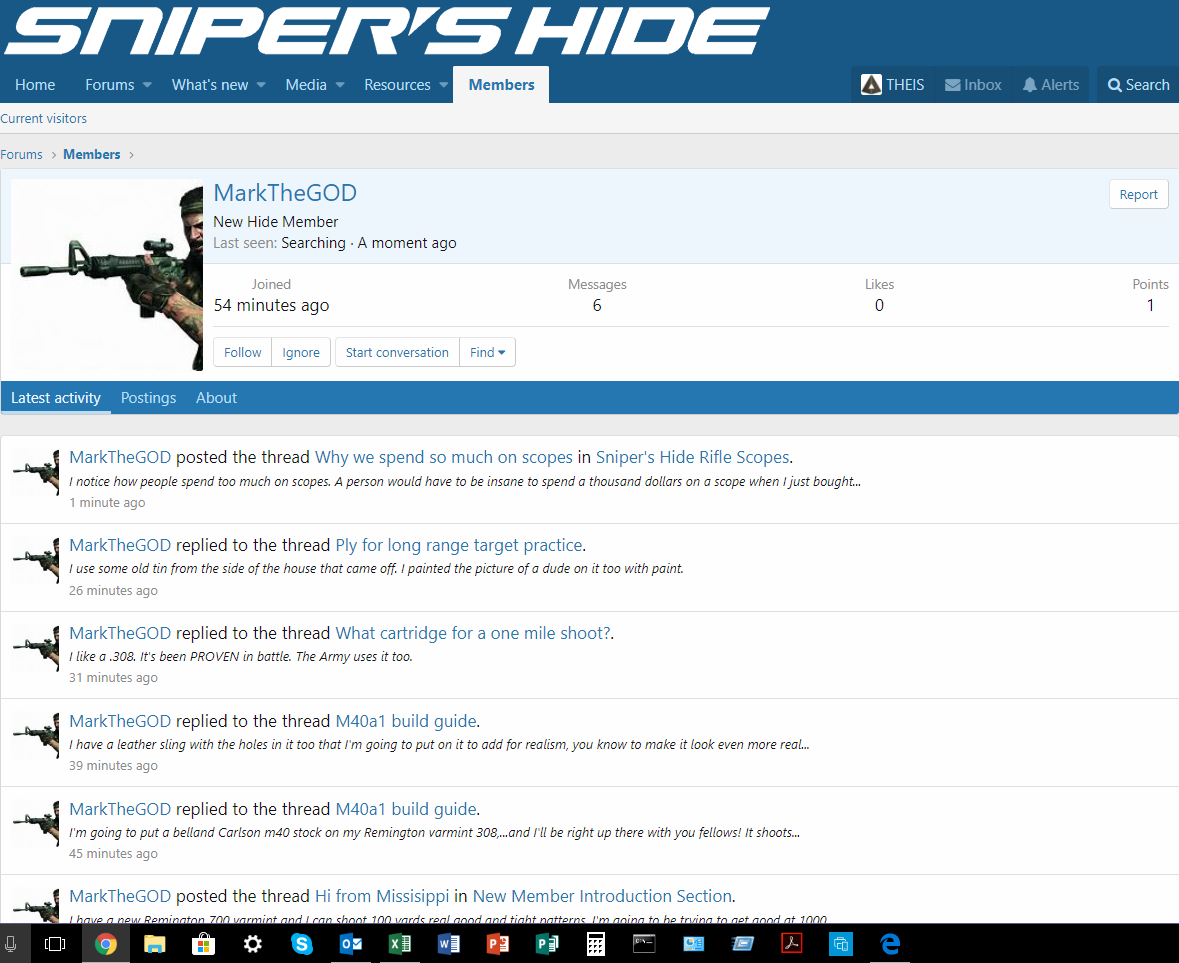Click the MarkTheGOD profile name heading
Viewport: 1179px width, 963px height.
pyautogui.click(x=285, y=193)
